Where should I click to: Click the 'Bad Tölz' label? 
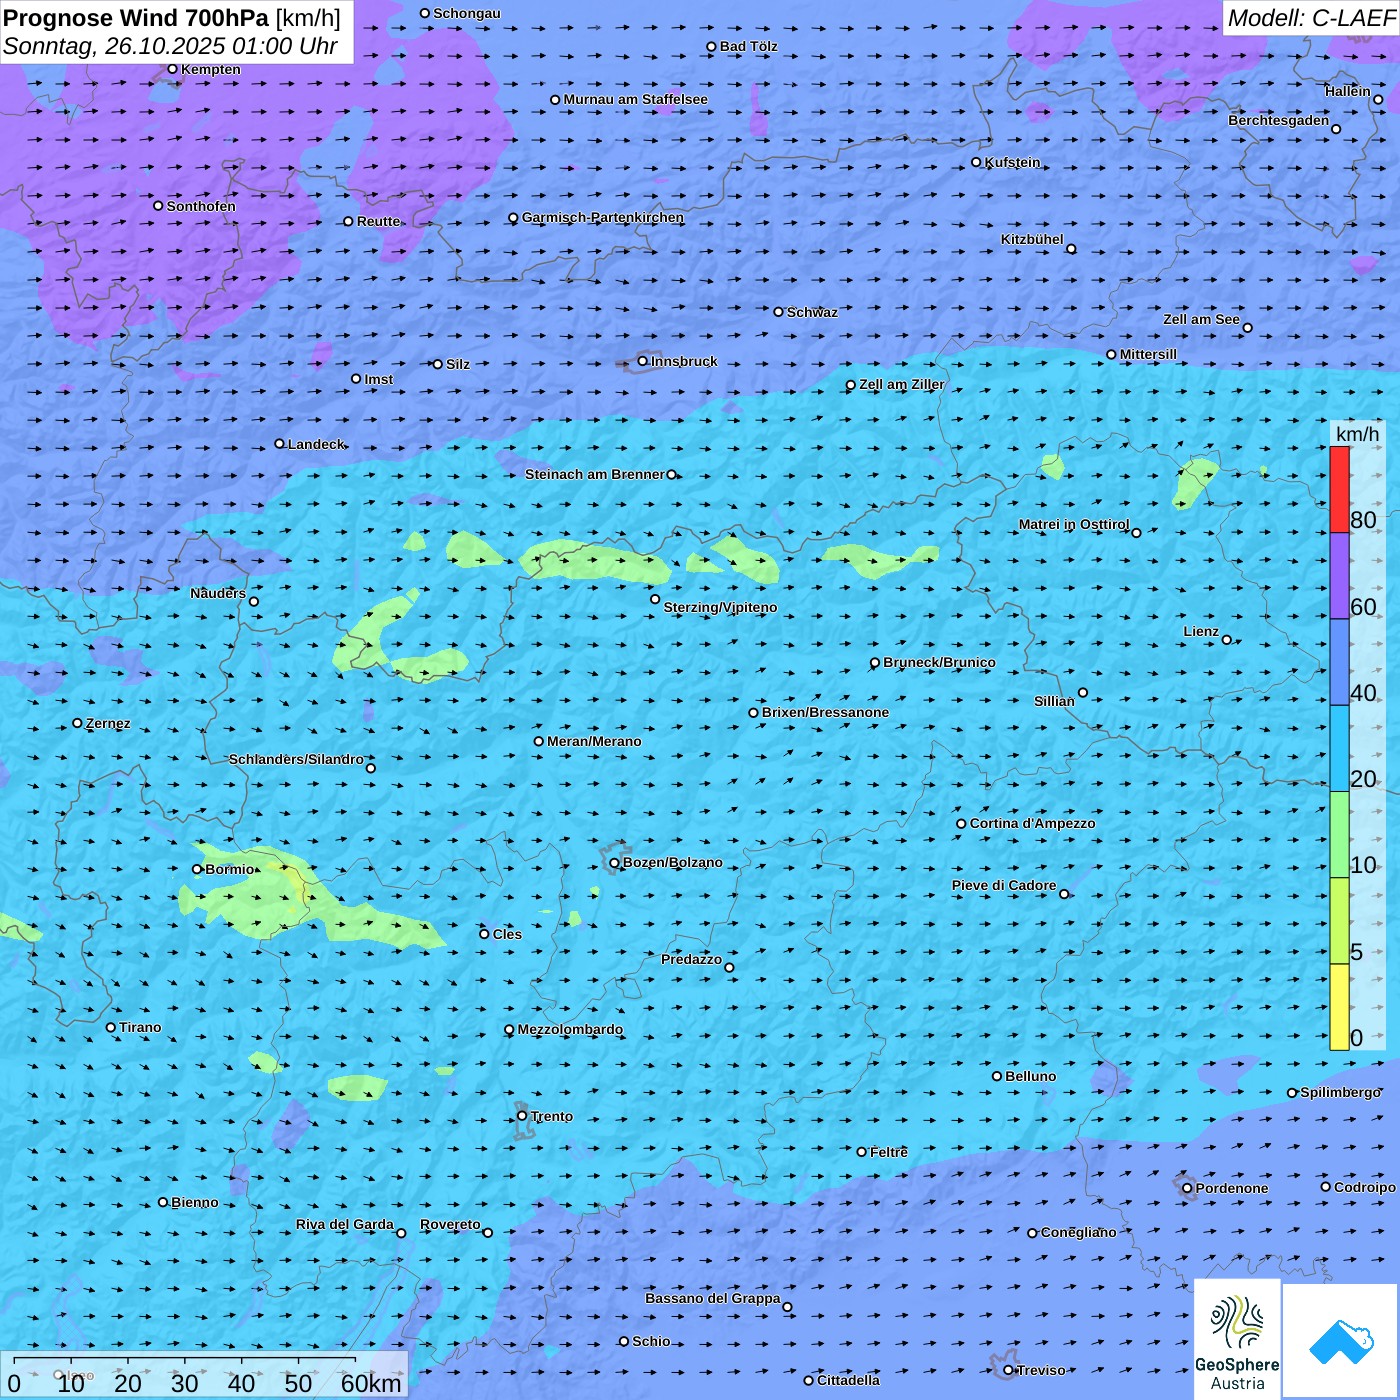(748, 46)
